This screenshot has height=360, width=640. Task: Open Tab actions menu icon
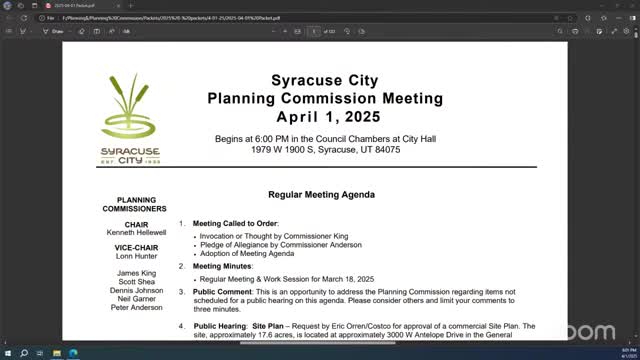pos(34,6)
